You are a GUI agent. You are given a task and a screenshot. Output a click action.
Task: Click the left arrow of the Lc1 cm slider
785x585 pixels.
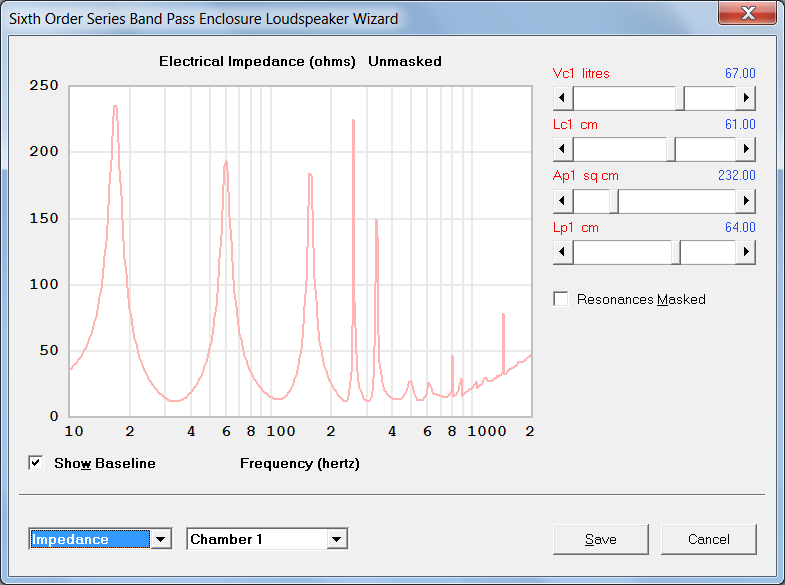(563, 149)
